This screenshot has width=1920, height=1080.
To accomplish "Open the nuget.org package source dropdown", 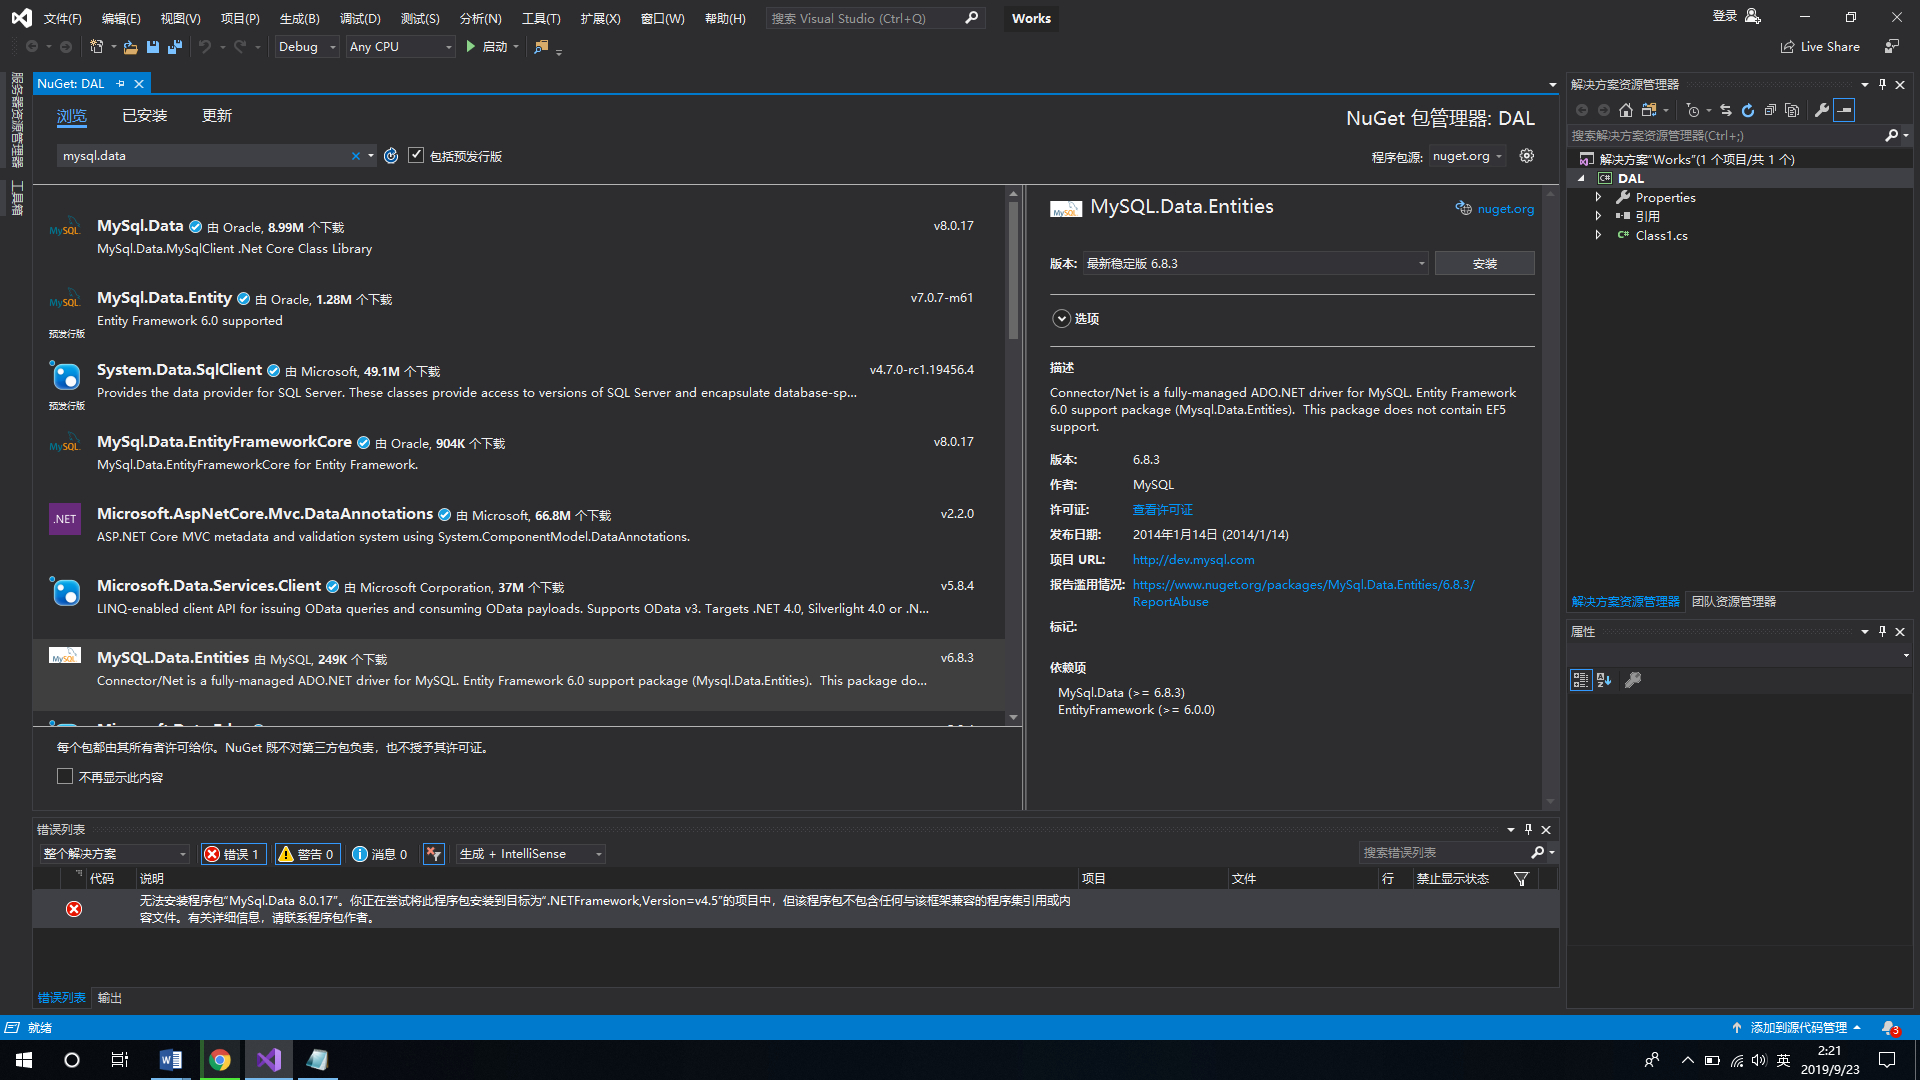I will point(1467,156).
